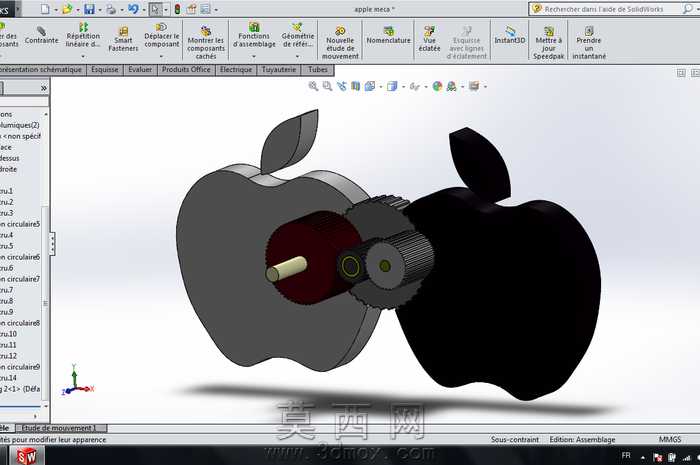
Task: Click the View orientation icon
Action: pyautogui.click(x=370, y=86)
